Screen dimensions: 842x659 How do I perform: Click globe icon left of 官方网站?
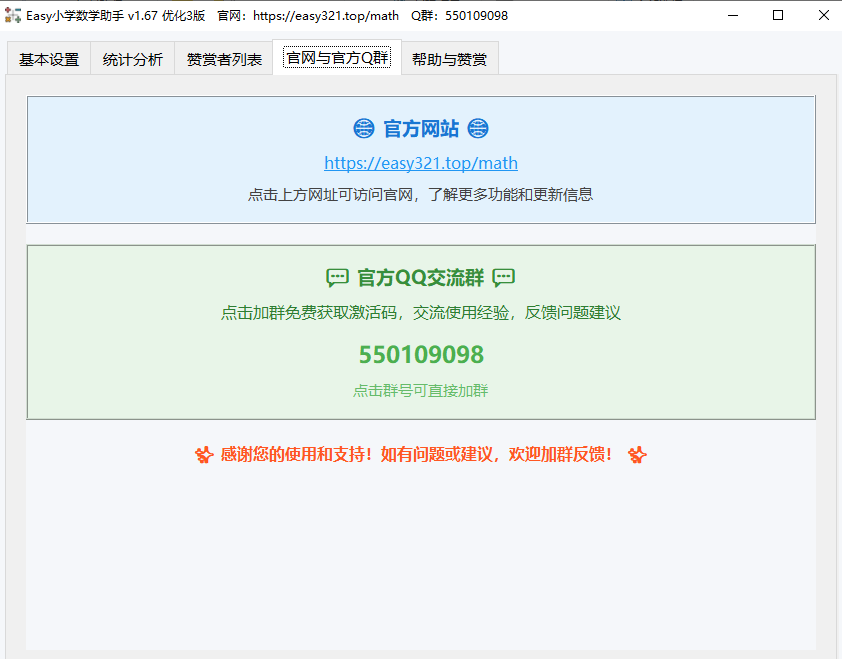(x=364, y=129)
